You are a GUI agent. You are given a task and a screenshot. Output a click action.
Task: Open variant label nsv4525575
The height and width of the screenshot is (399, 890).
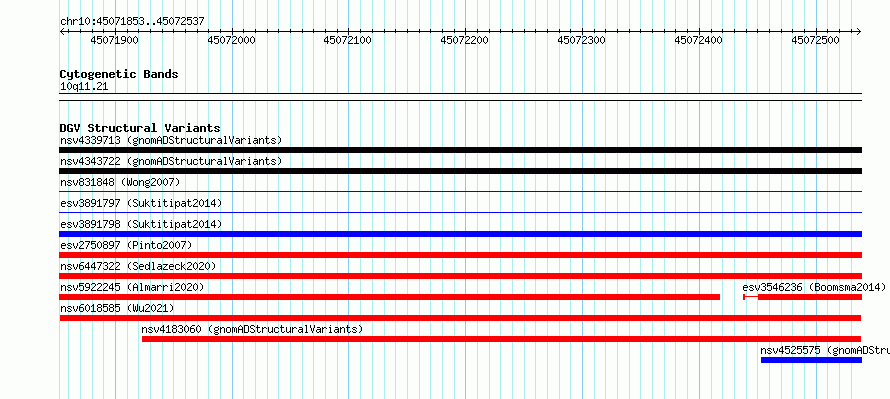tap(825, 350)
